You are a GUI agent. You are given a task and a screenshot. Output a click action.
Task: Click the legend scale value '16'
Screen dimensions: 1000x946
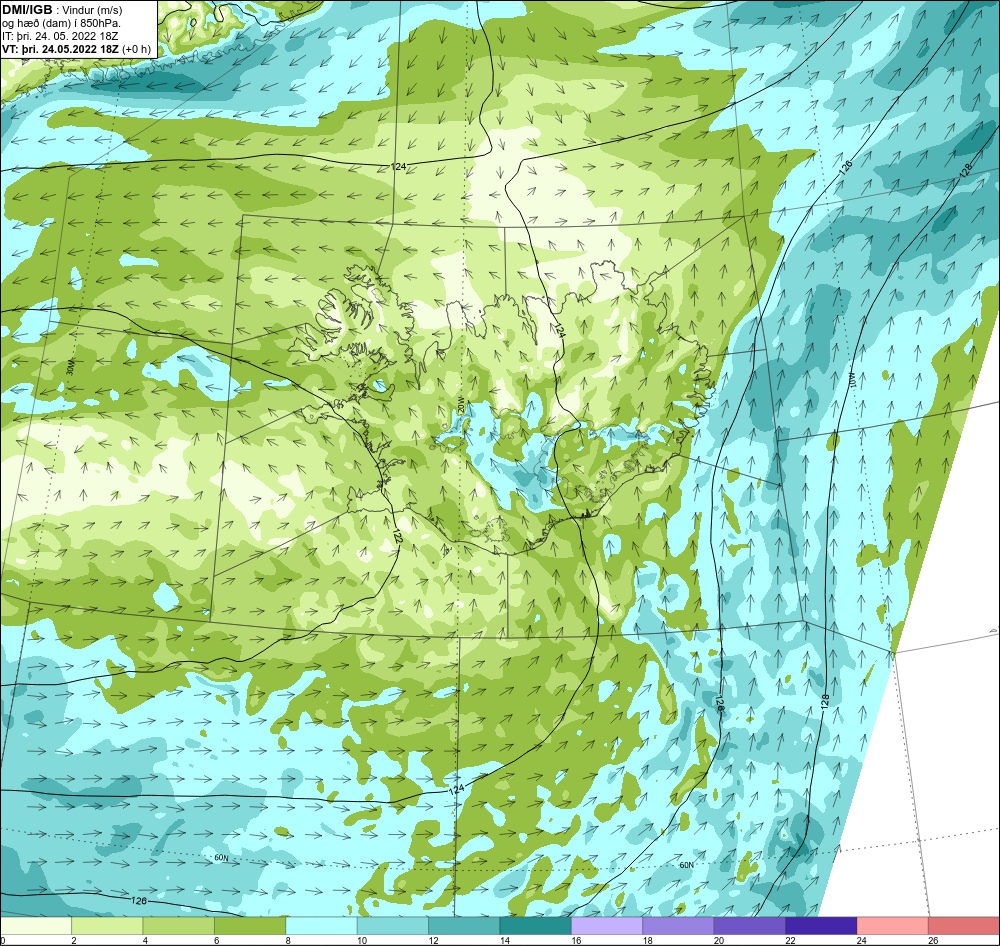[577, 940]
